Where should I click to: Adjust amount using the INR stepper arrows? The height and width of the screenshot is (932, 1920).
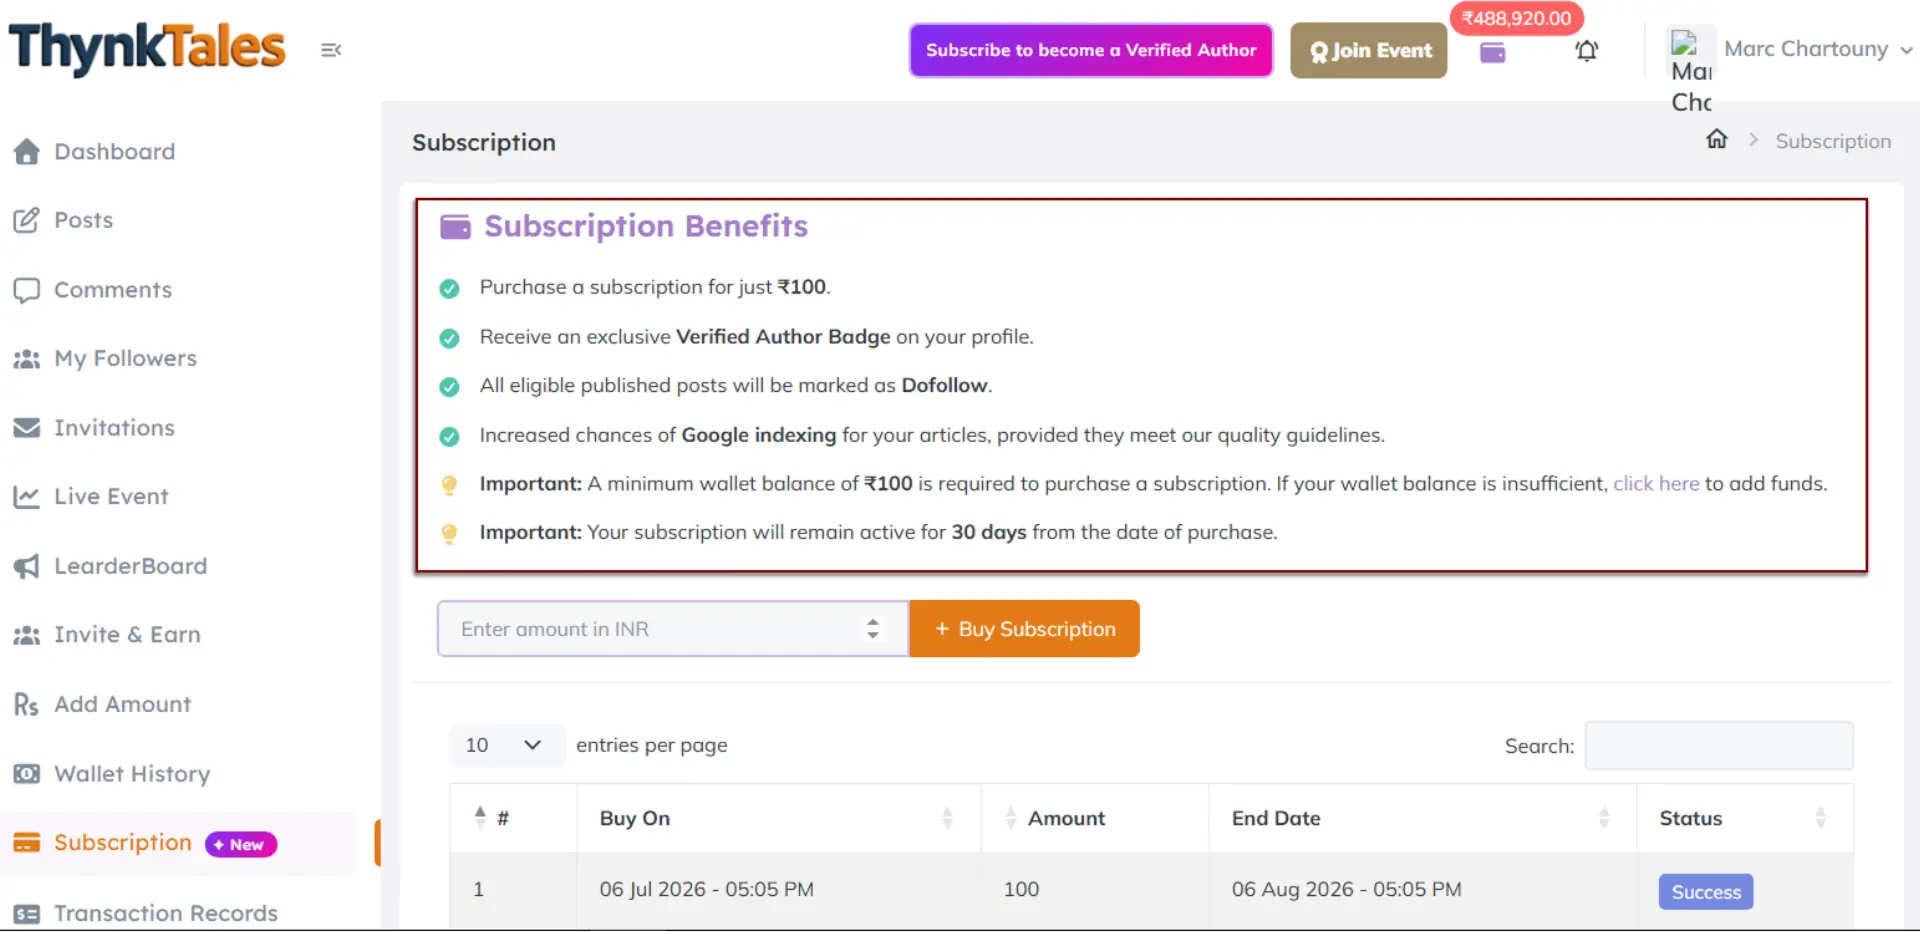873,628
